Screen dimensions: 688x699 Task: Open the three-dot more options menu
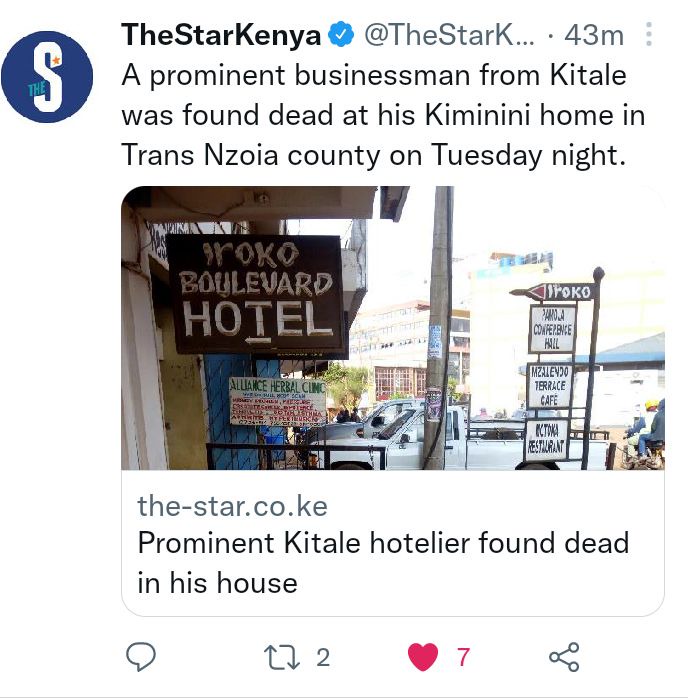[649, 34]
